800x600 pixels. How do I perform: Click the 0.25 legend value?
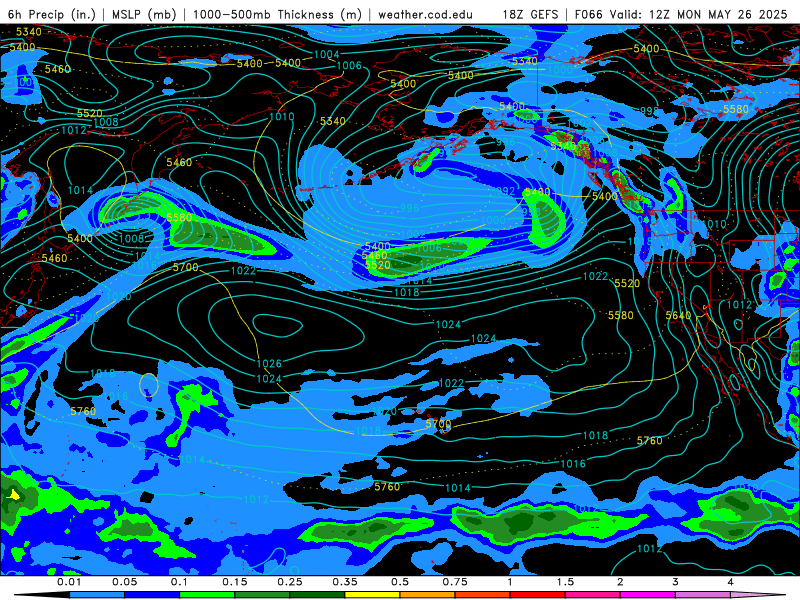coord(290,582)
